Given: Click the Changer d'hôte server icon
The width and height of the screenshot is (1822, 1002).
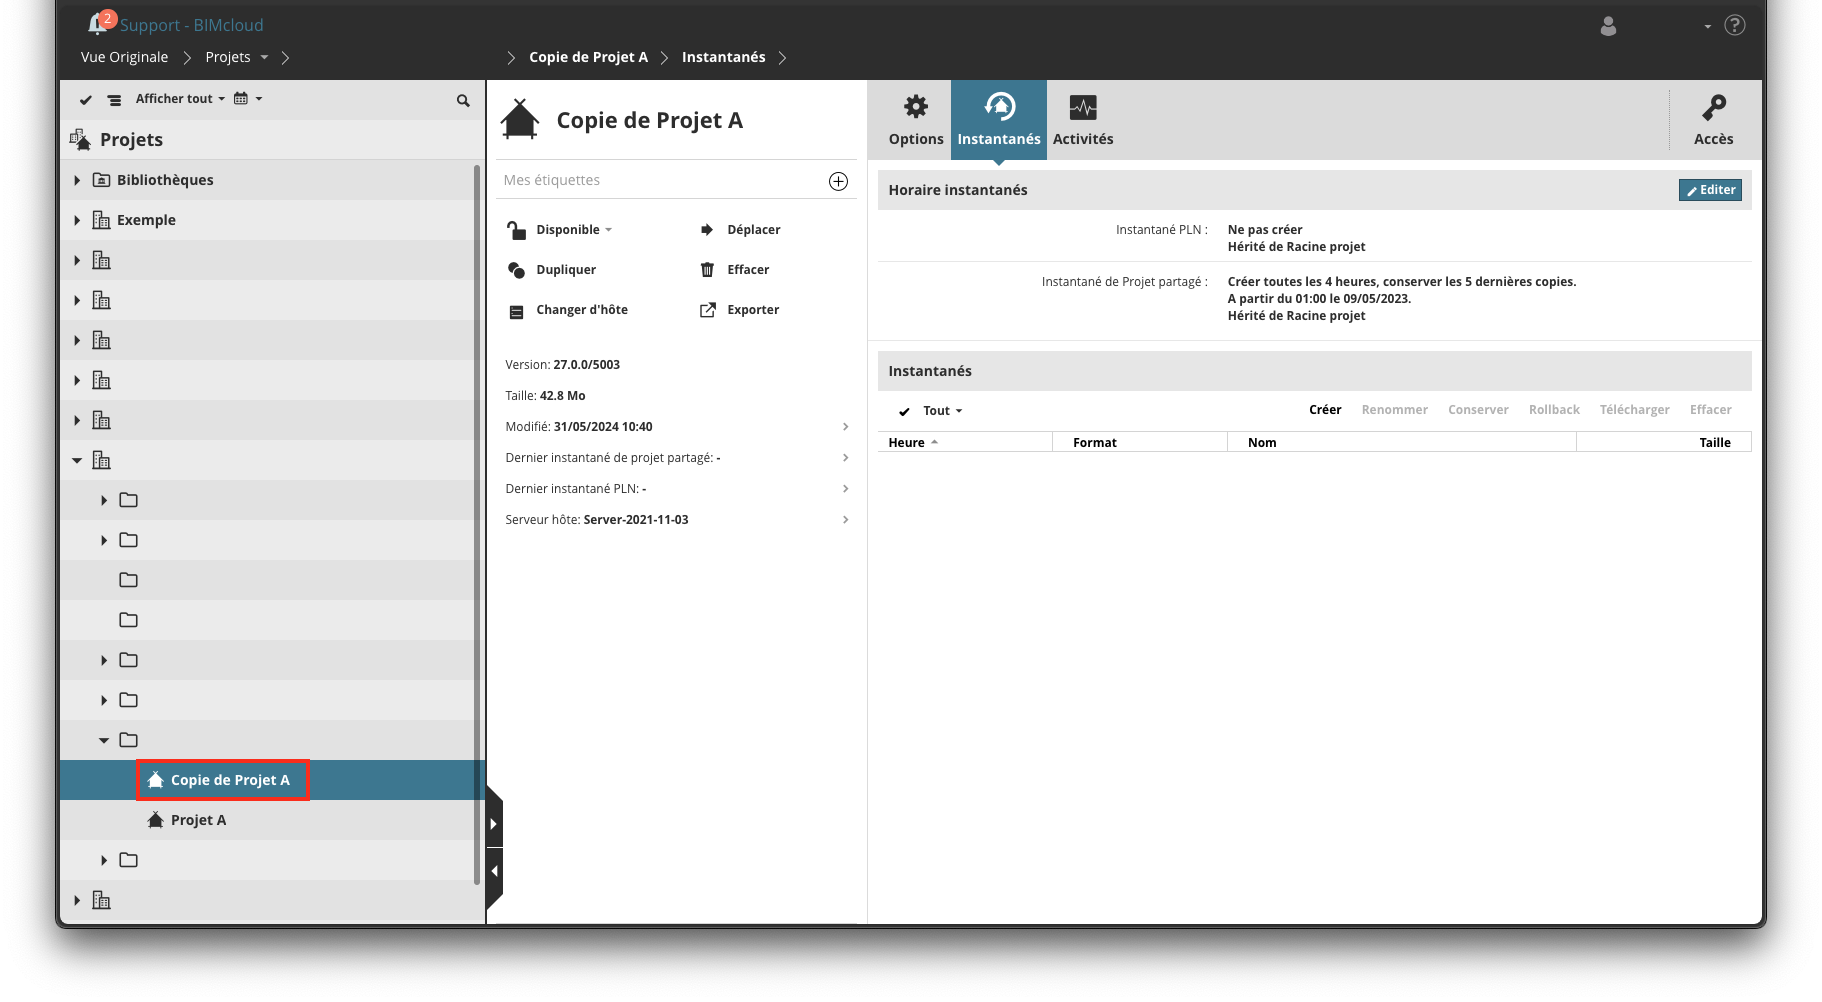Looking at the screenshot, I should (x=516, y=312).
